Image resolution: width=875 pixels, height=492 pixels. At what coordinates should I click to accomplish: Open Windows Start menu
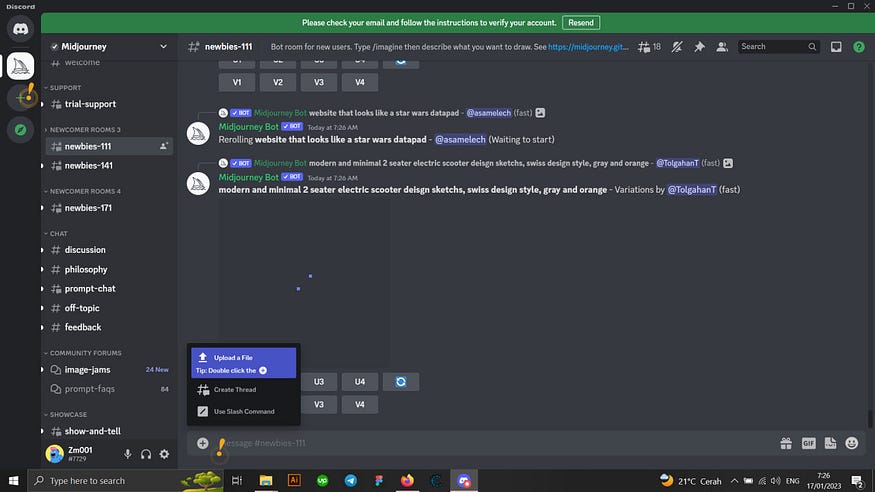click(13, 480)
